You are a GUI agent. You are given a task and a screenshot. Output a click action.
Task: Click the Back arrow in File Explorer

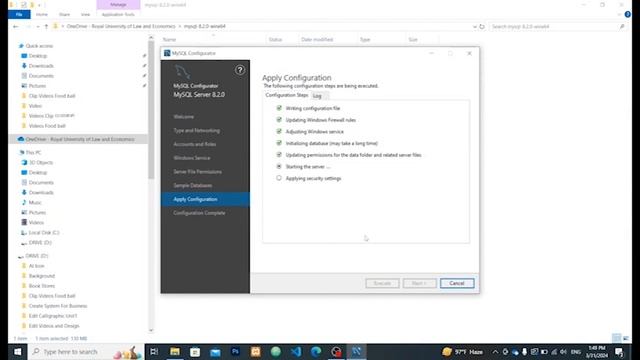16,27
